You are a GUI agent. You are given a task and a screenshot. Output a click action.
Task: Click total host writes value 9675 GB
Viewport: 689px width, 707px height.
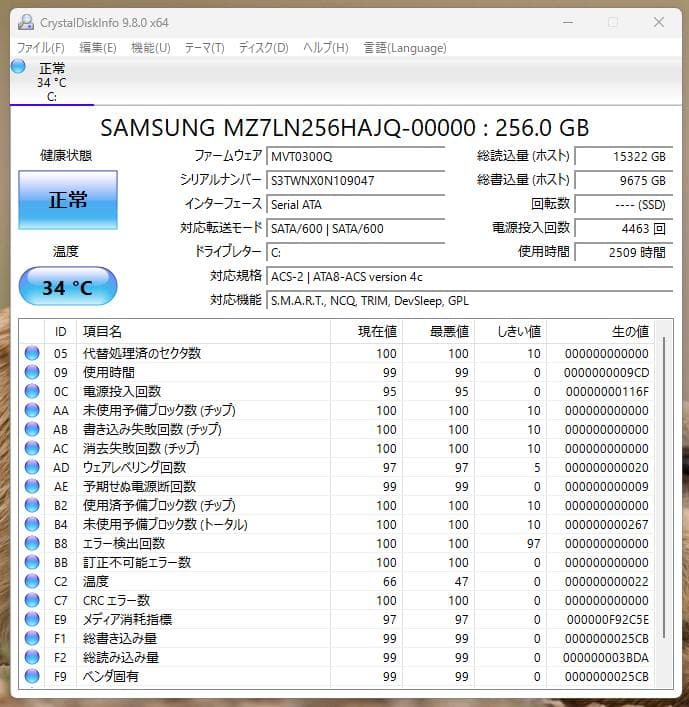pos(624,180)
